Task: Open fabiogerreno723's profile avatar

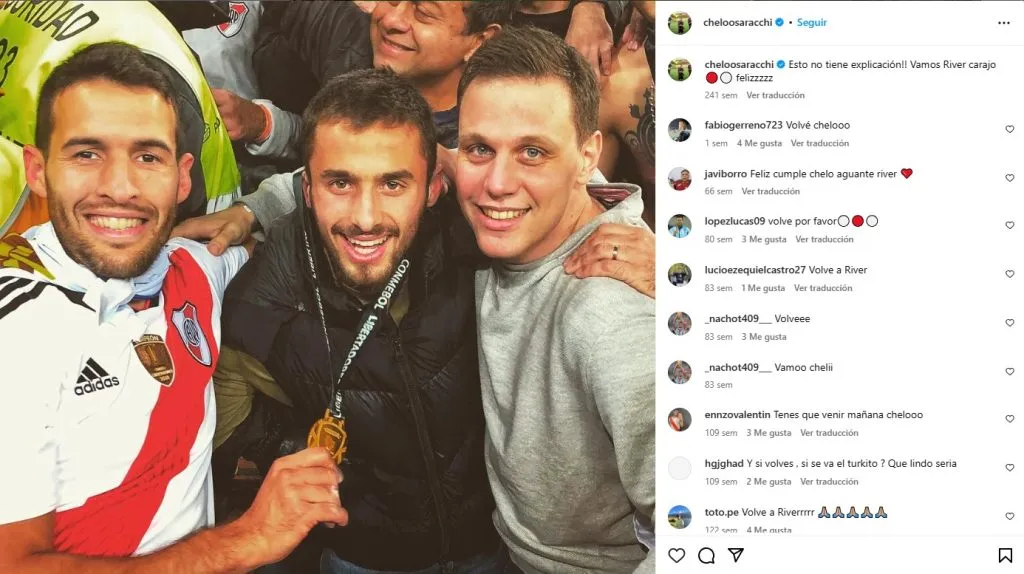Action: [x=680, y=130]
